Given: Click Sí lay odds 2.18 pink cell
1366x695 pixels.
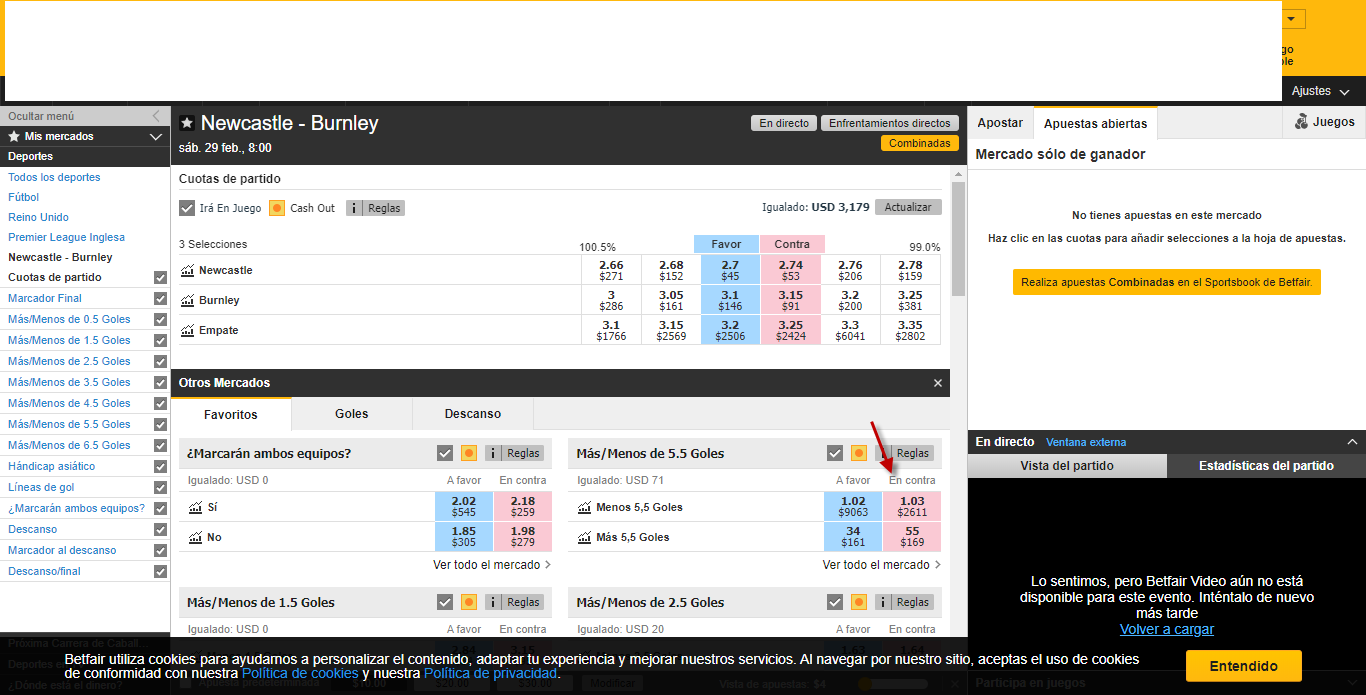Looking at the screenshot, I should tap(523, 507).
